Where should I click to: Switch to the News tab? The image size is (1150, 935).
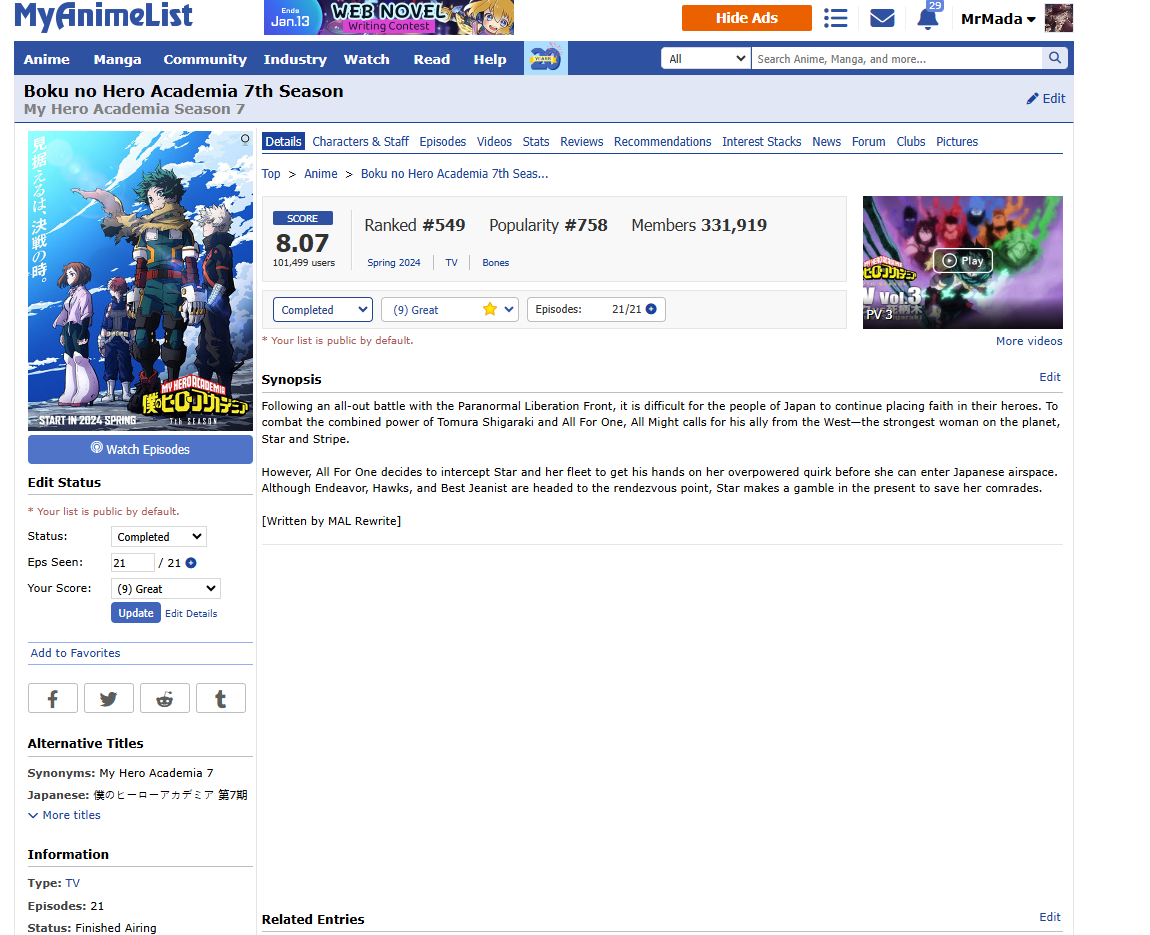(827, 142)
